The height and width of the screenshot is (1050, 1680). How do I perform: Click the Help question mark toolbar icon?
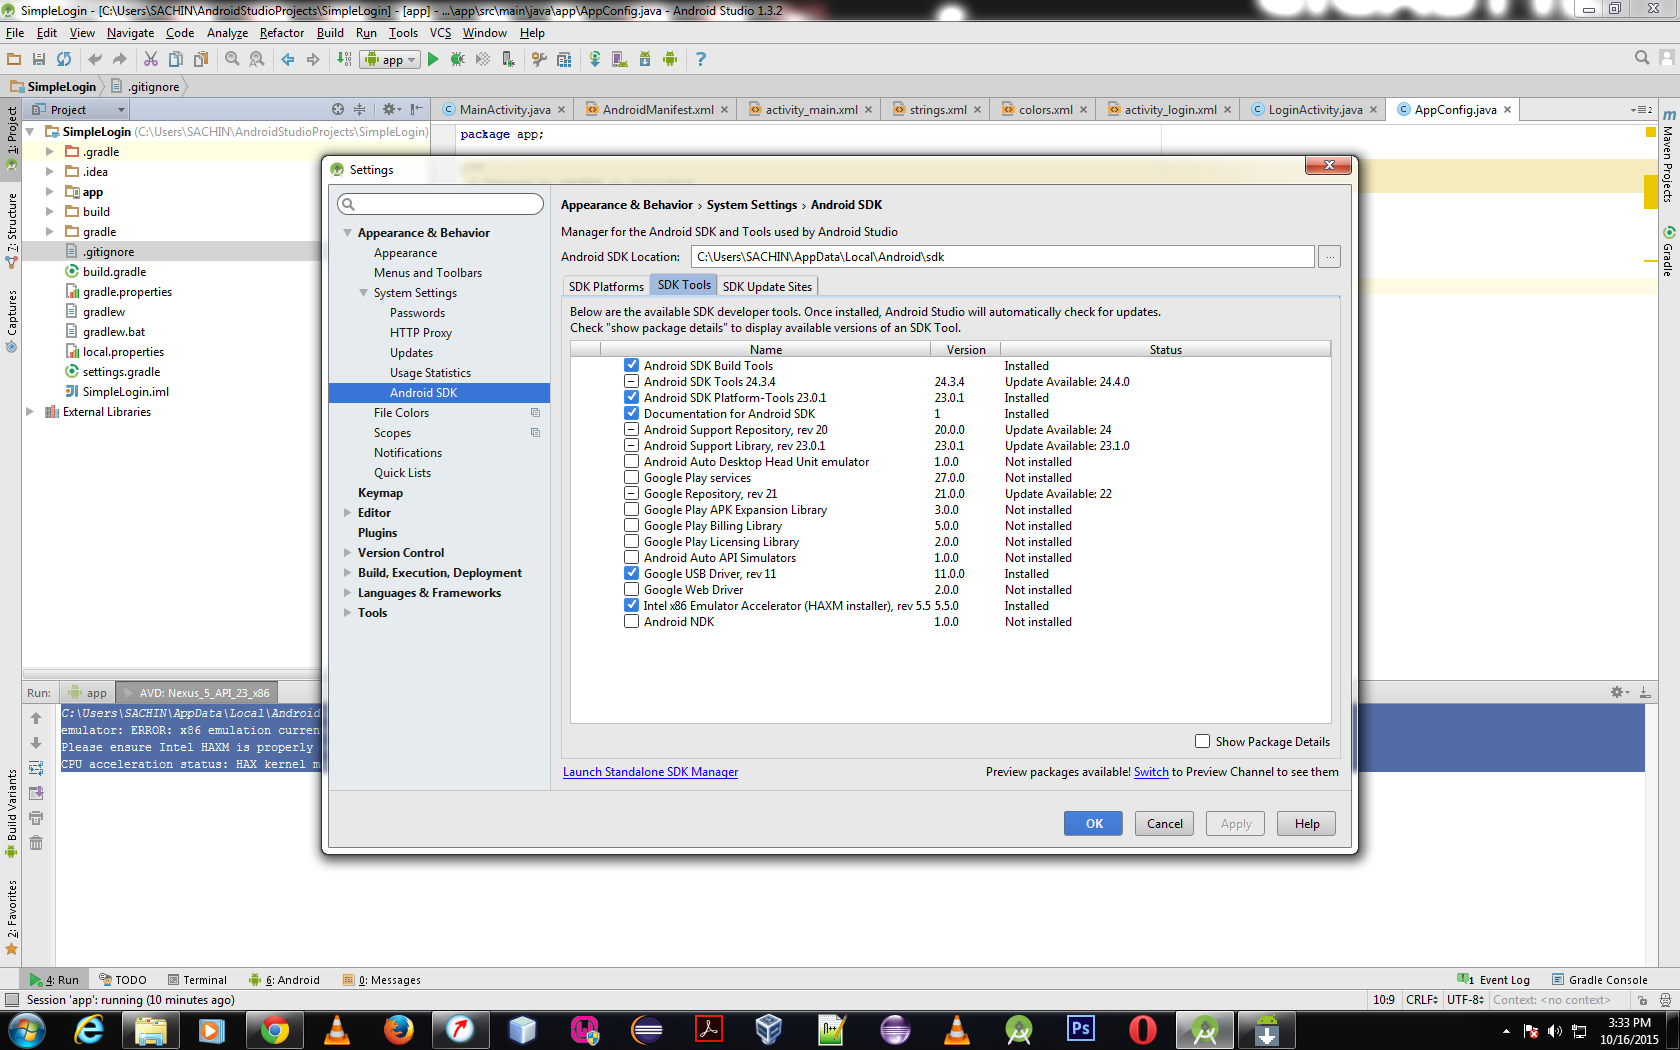click(x=701, y=59)
